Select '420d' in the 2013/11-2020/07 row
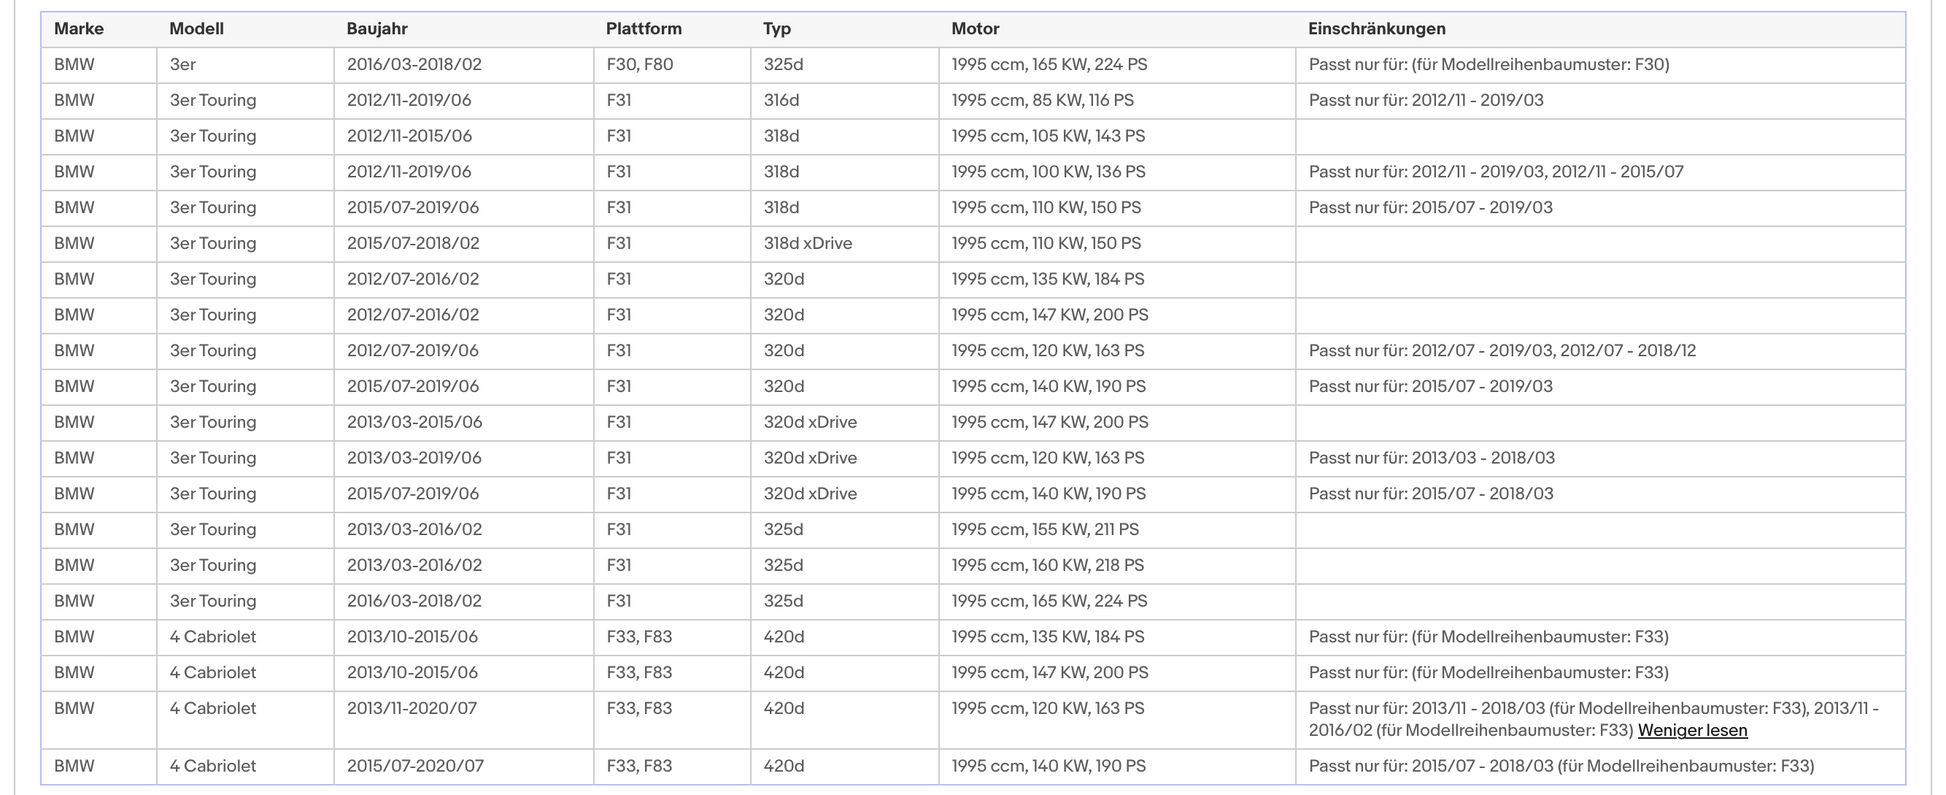 coord(783,708)
